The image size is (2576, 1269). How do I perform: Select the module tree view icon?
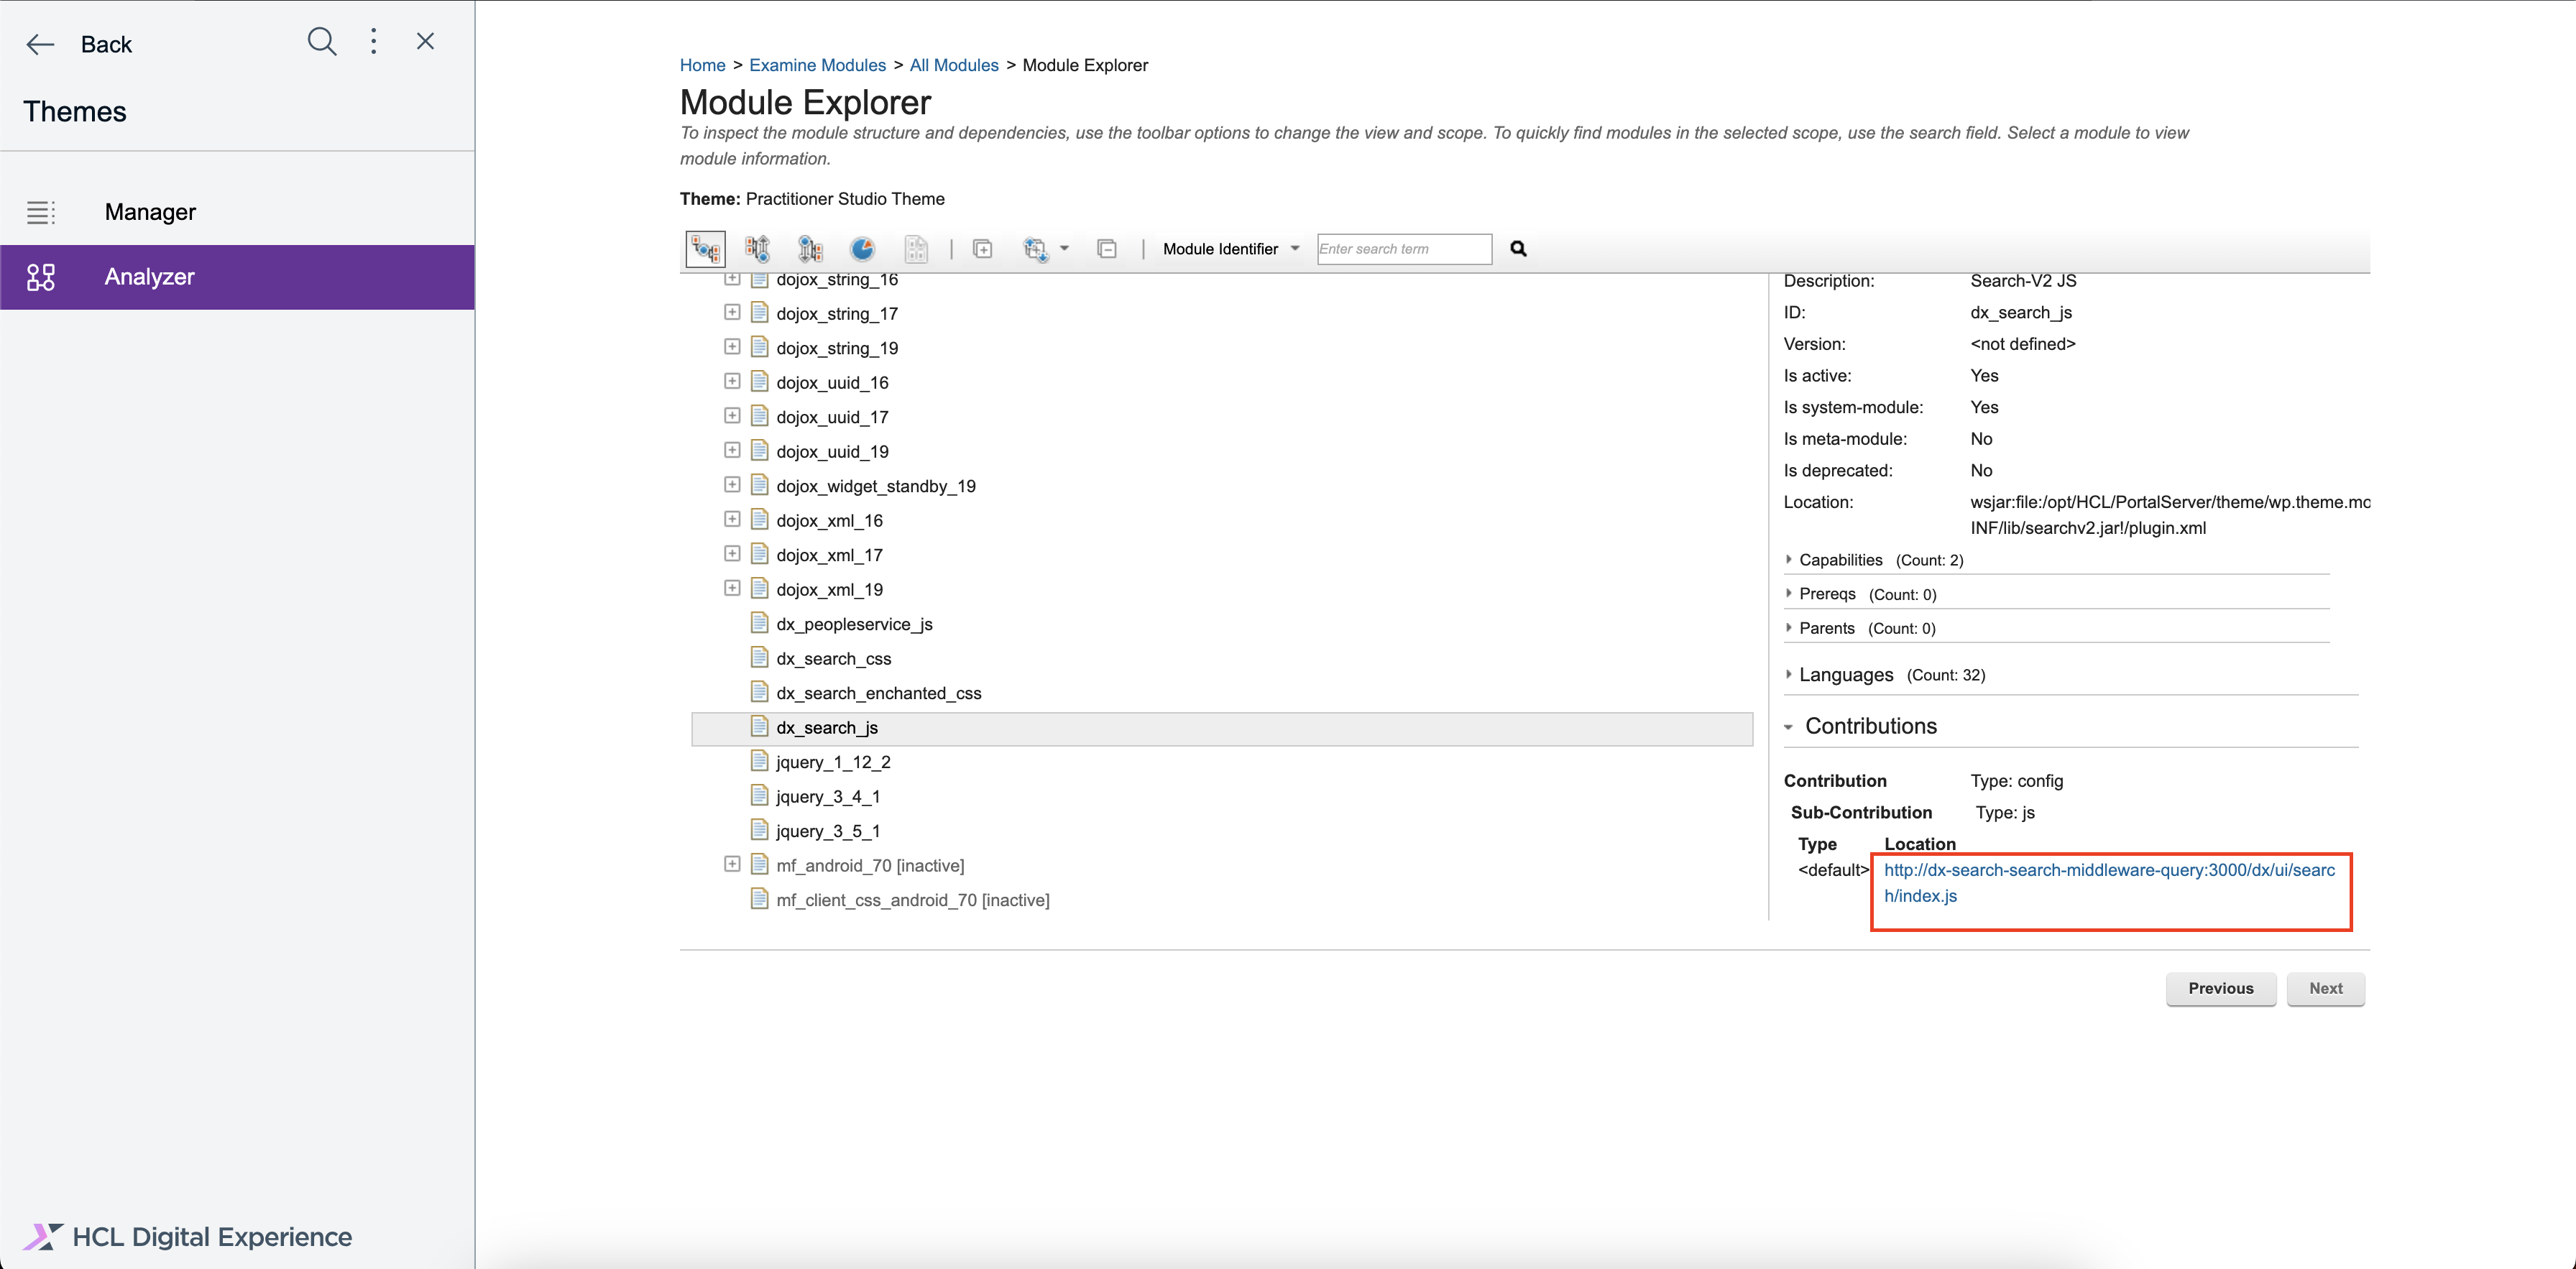pyautogui.click(x=705, y=248)
